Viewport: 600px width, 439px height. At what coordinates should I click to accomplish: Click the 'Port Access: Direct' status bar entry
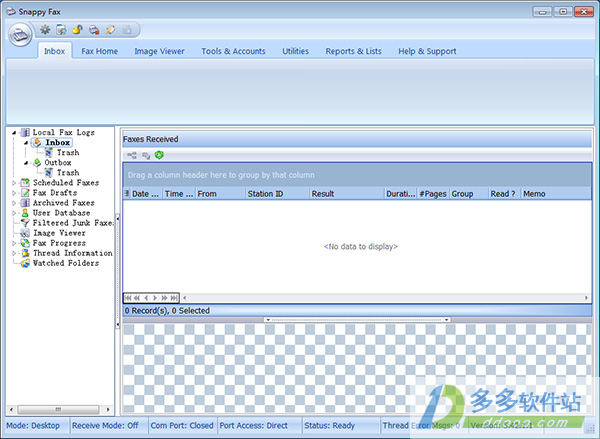tap(254, 426)
